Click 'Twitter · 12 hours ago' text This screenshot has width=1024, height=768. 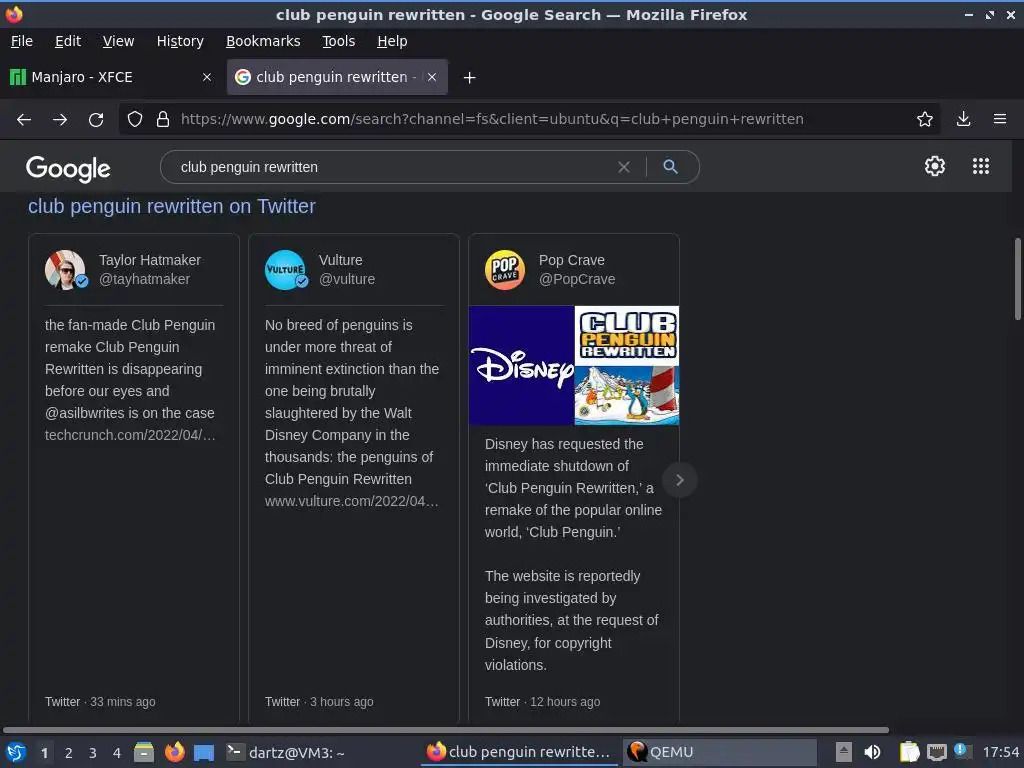[542, 702]
